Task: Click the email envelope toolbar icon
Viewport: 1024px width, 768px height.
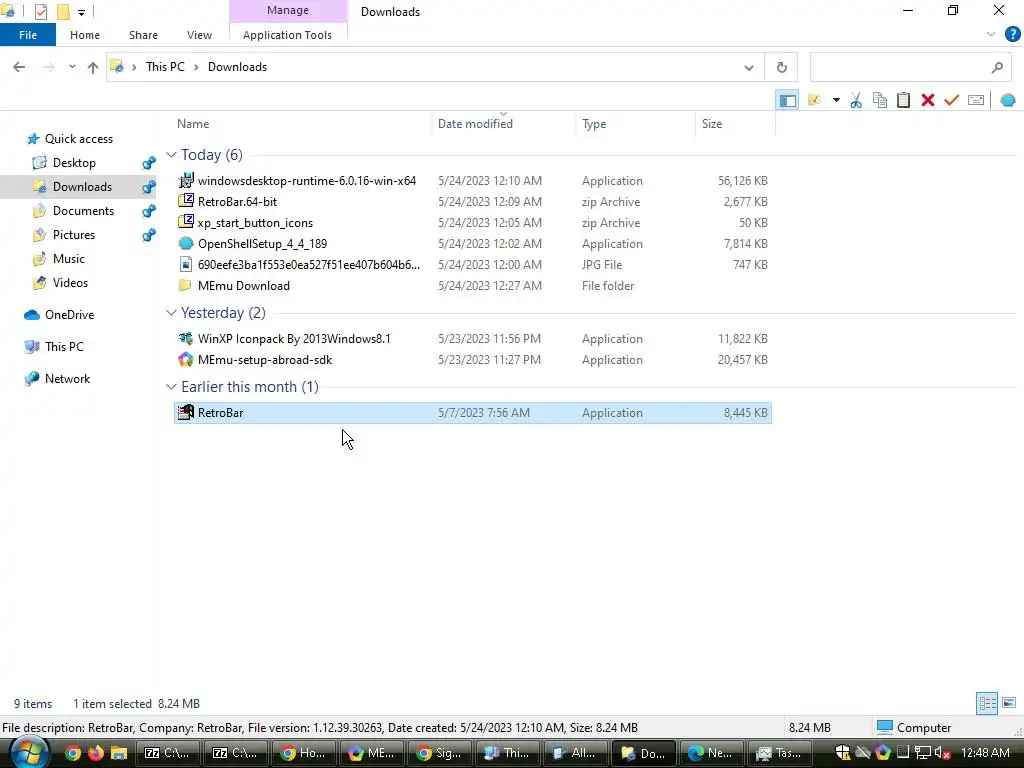Action: point(976,101)
